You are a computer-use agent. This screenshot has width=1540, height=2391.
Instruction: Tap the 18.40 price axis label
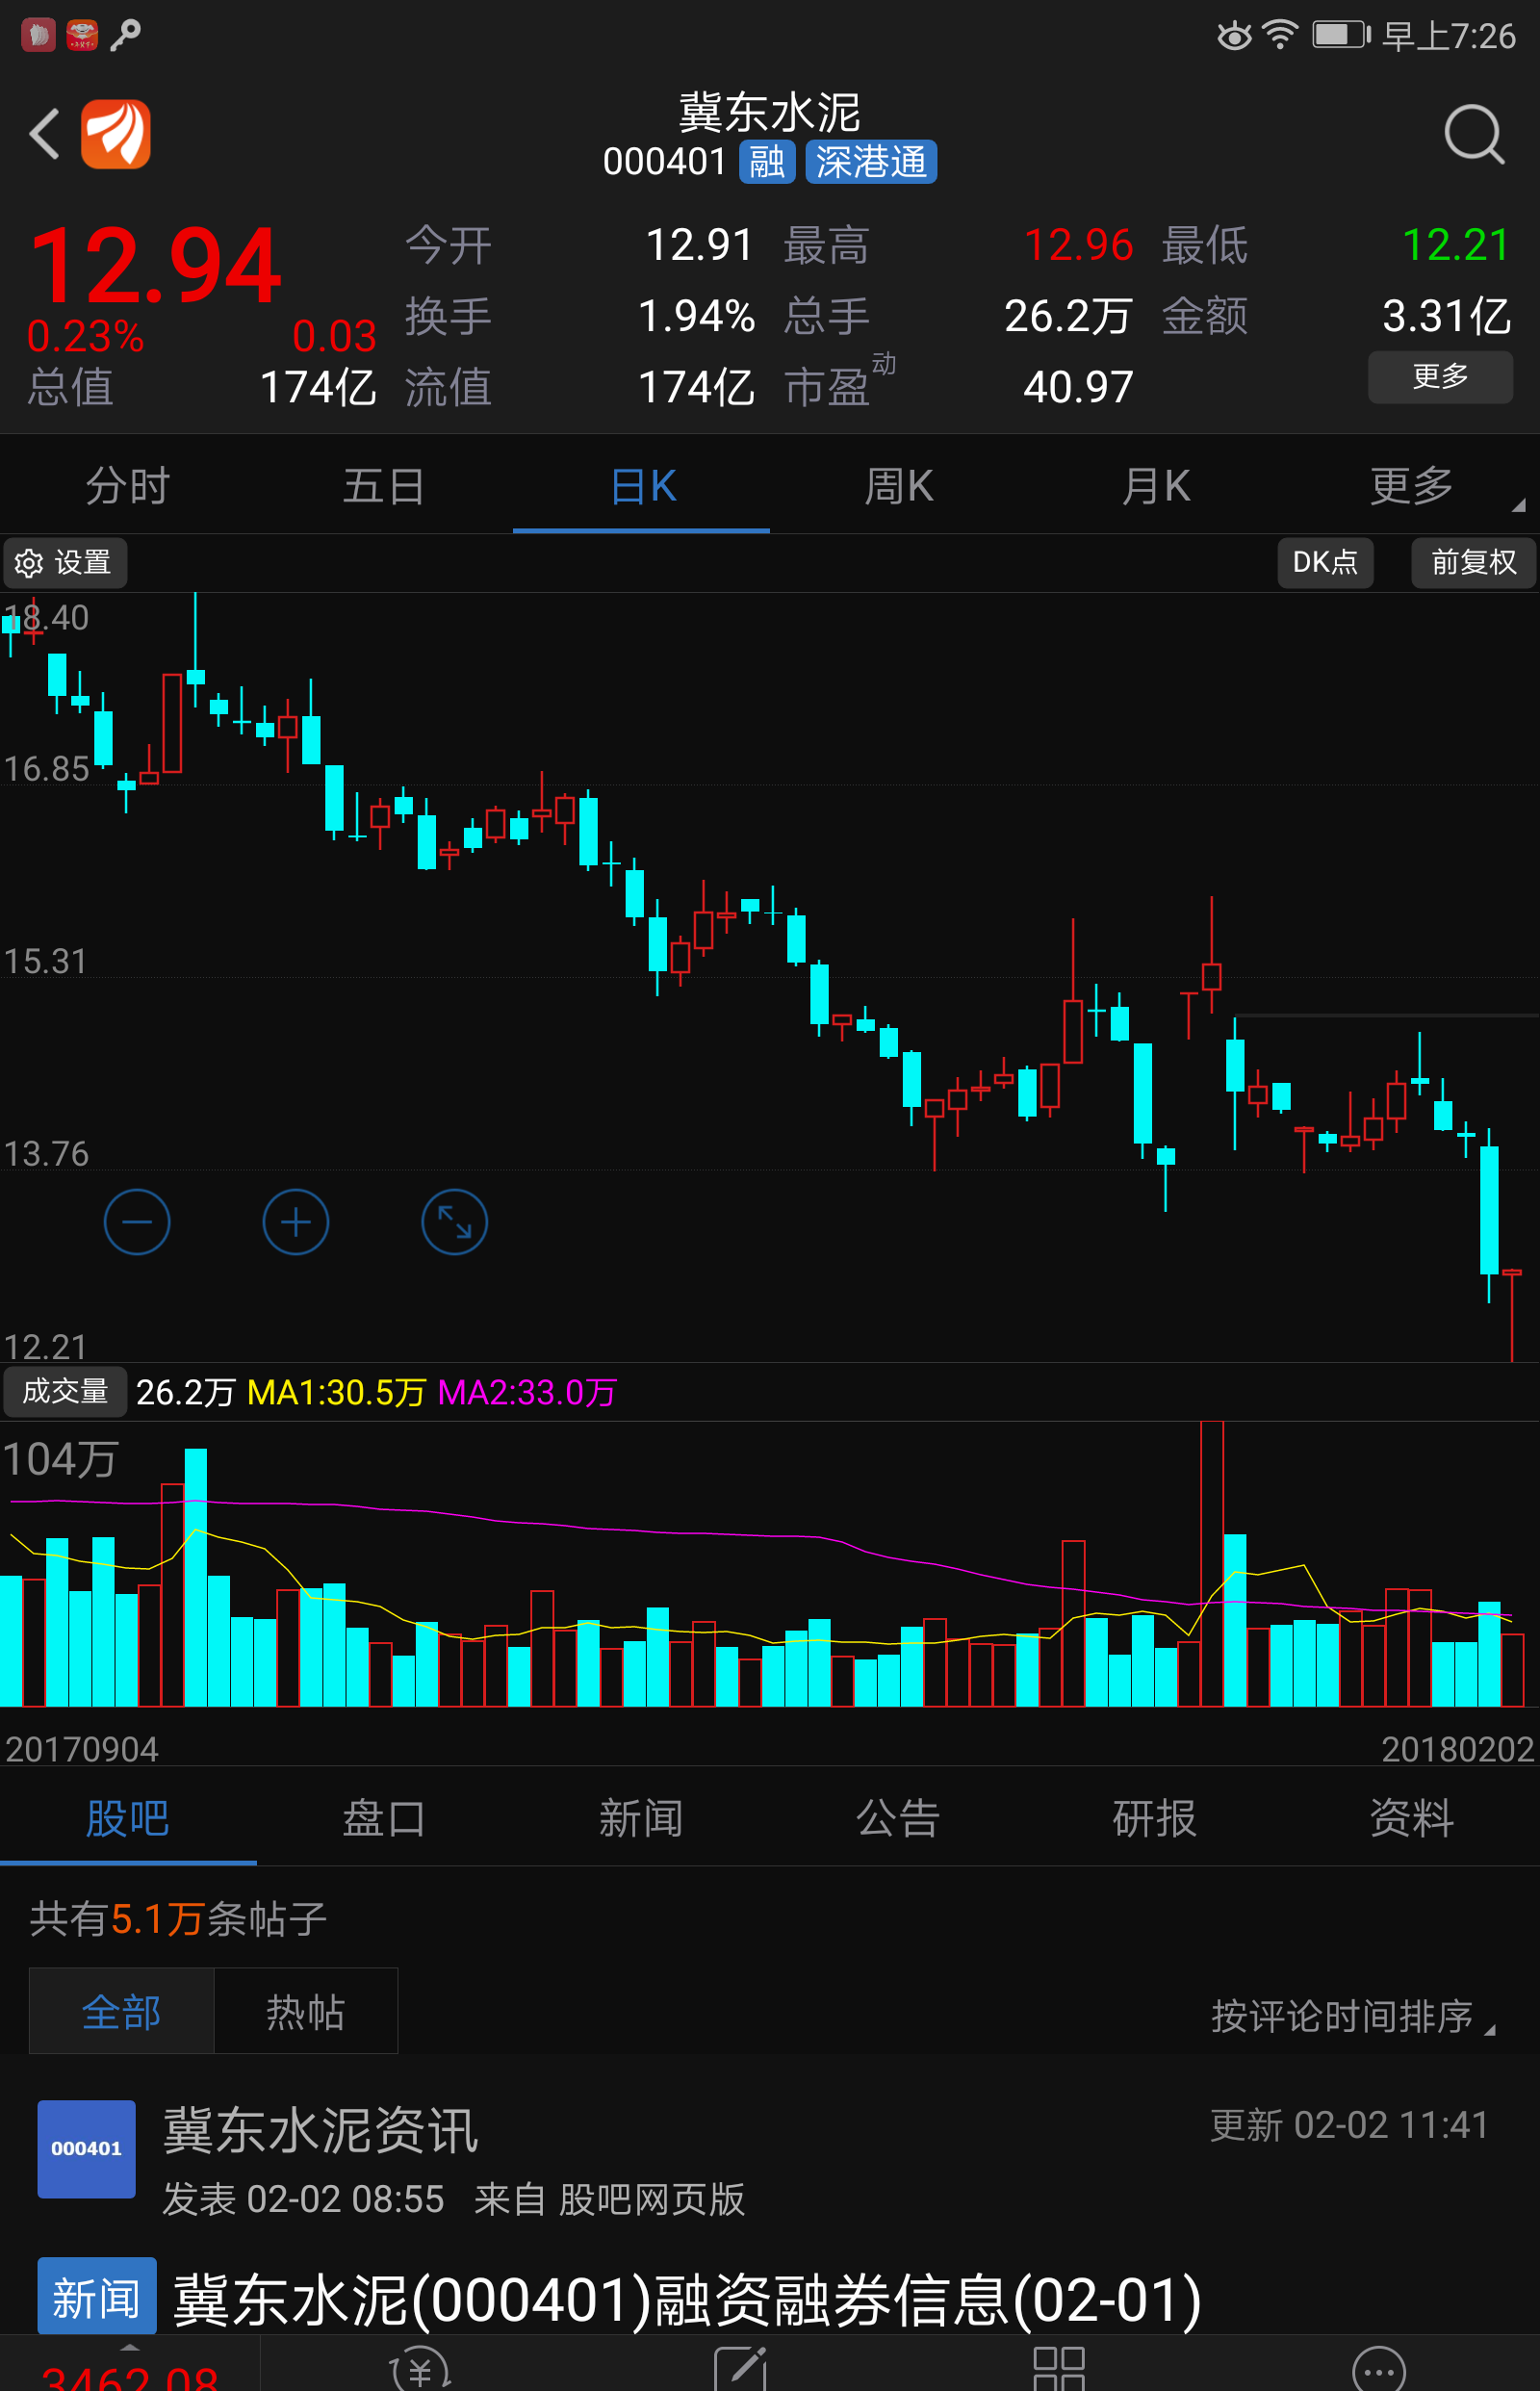[x=46, y=617]
